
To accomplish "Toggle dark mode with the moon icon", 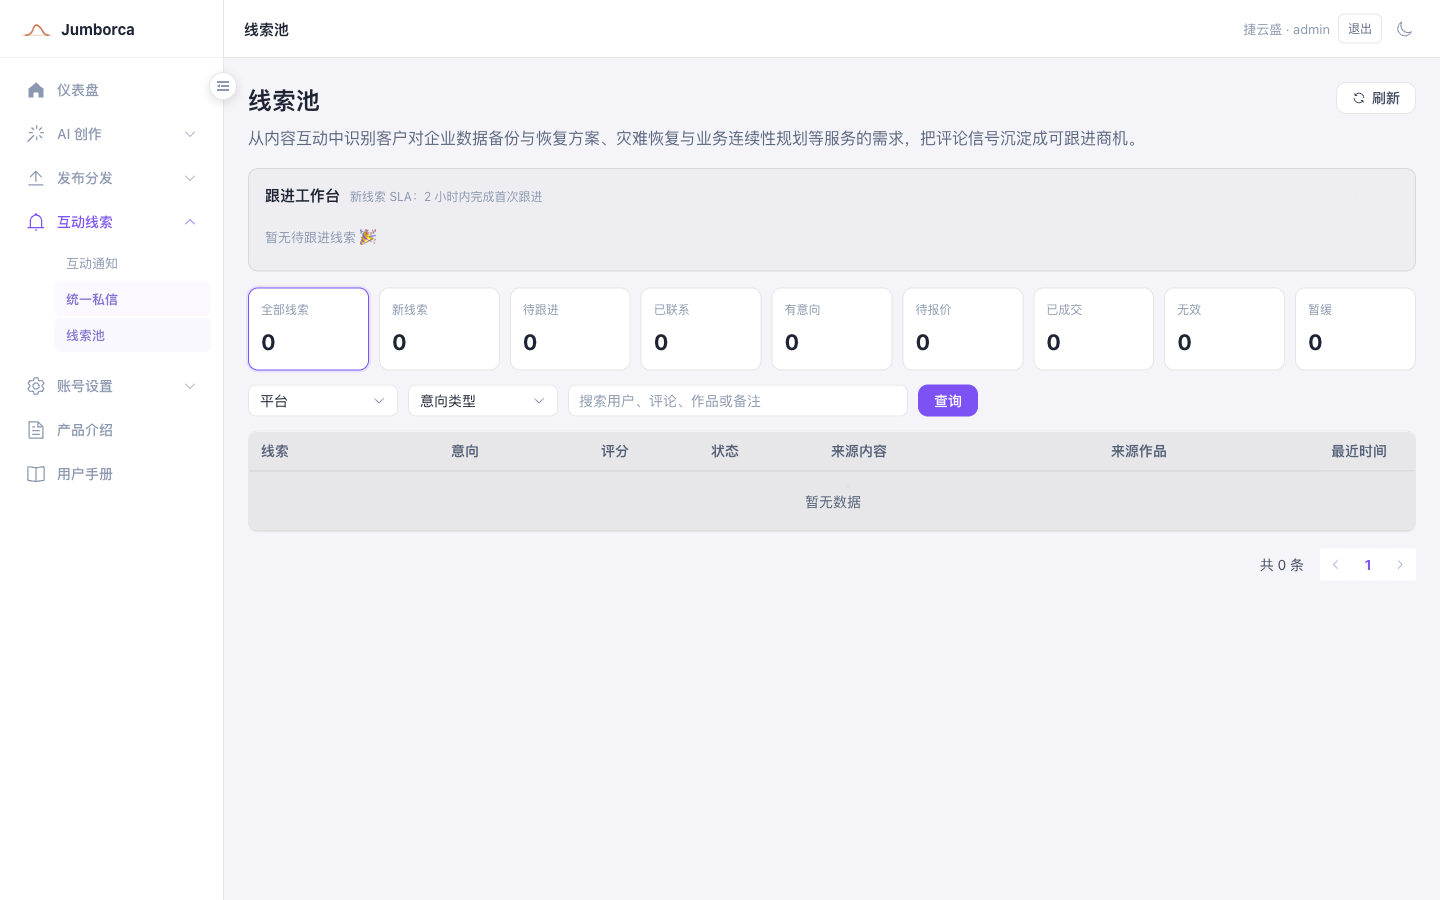I will click(x=1404, y=29).
